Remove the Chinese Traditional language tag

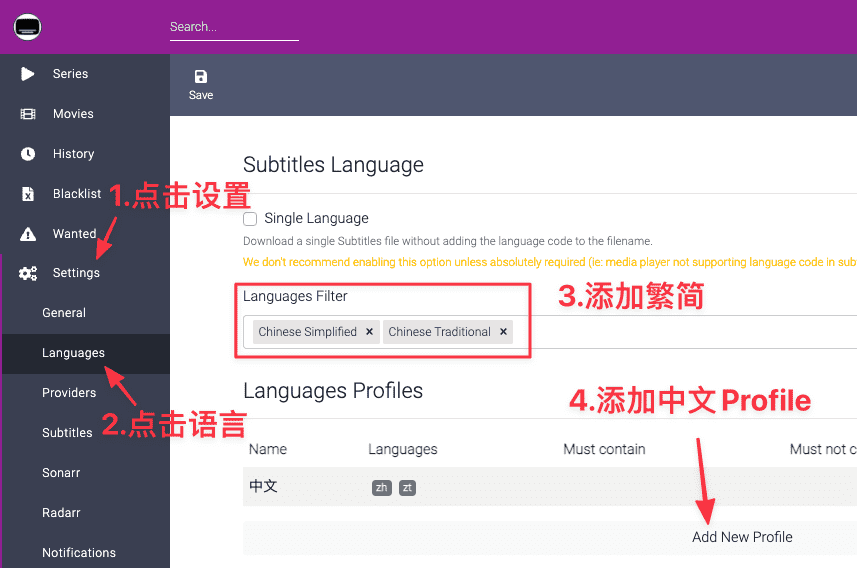[503, 331]
